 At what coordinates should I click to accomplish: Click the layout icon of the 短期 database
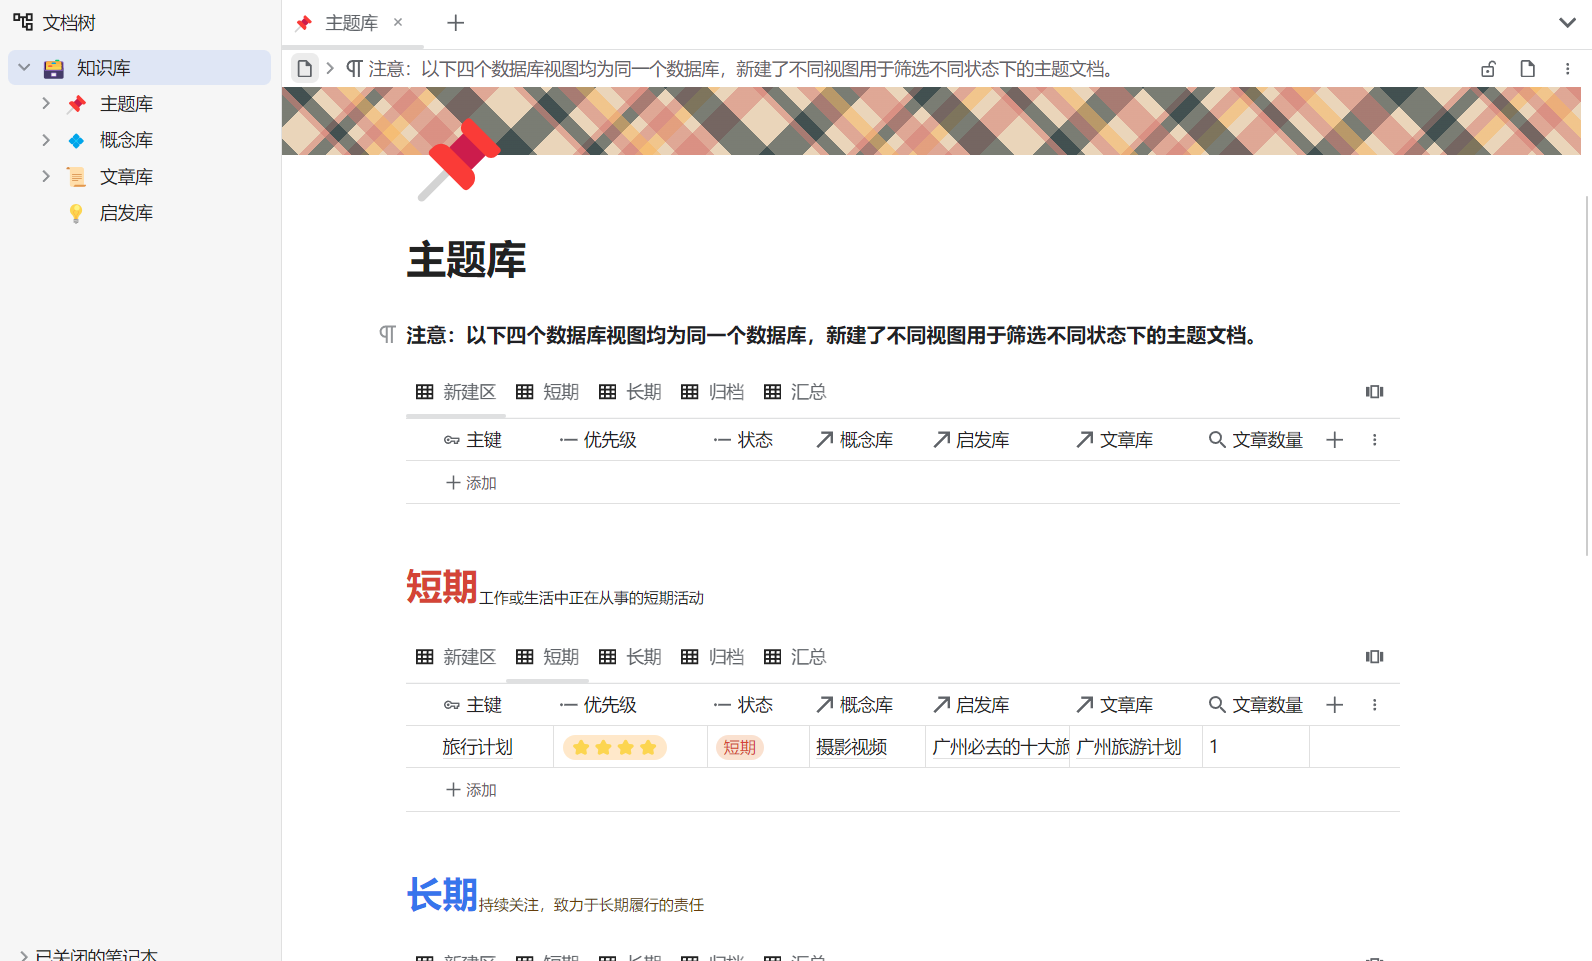coord(1374,657)
